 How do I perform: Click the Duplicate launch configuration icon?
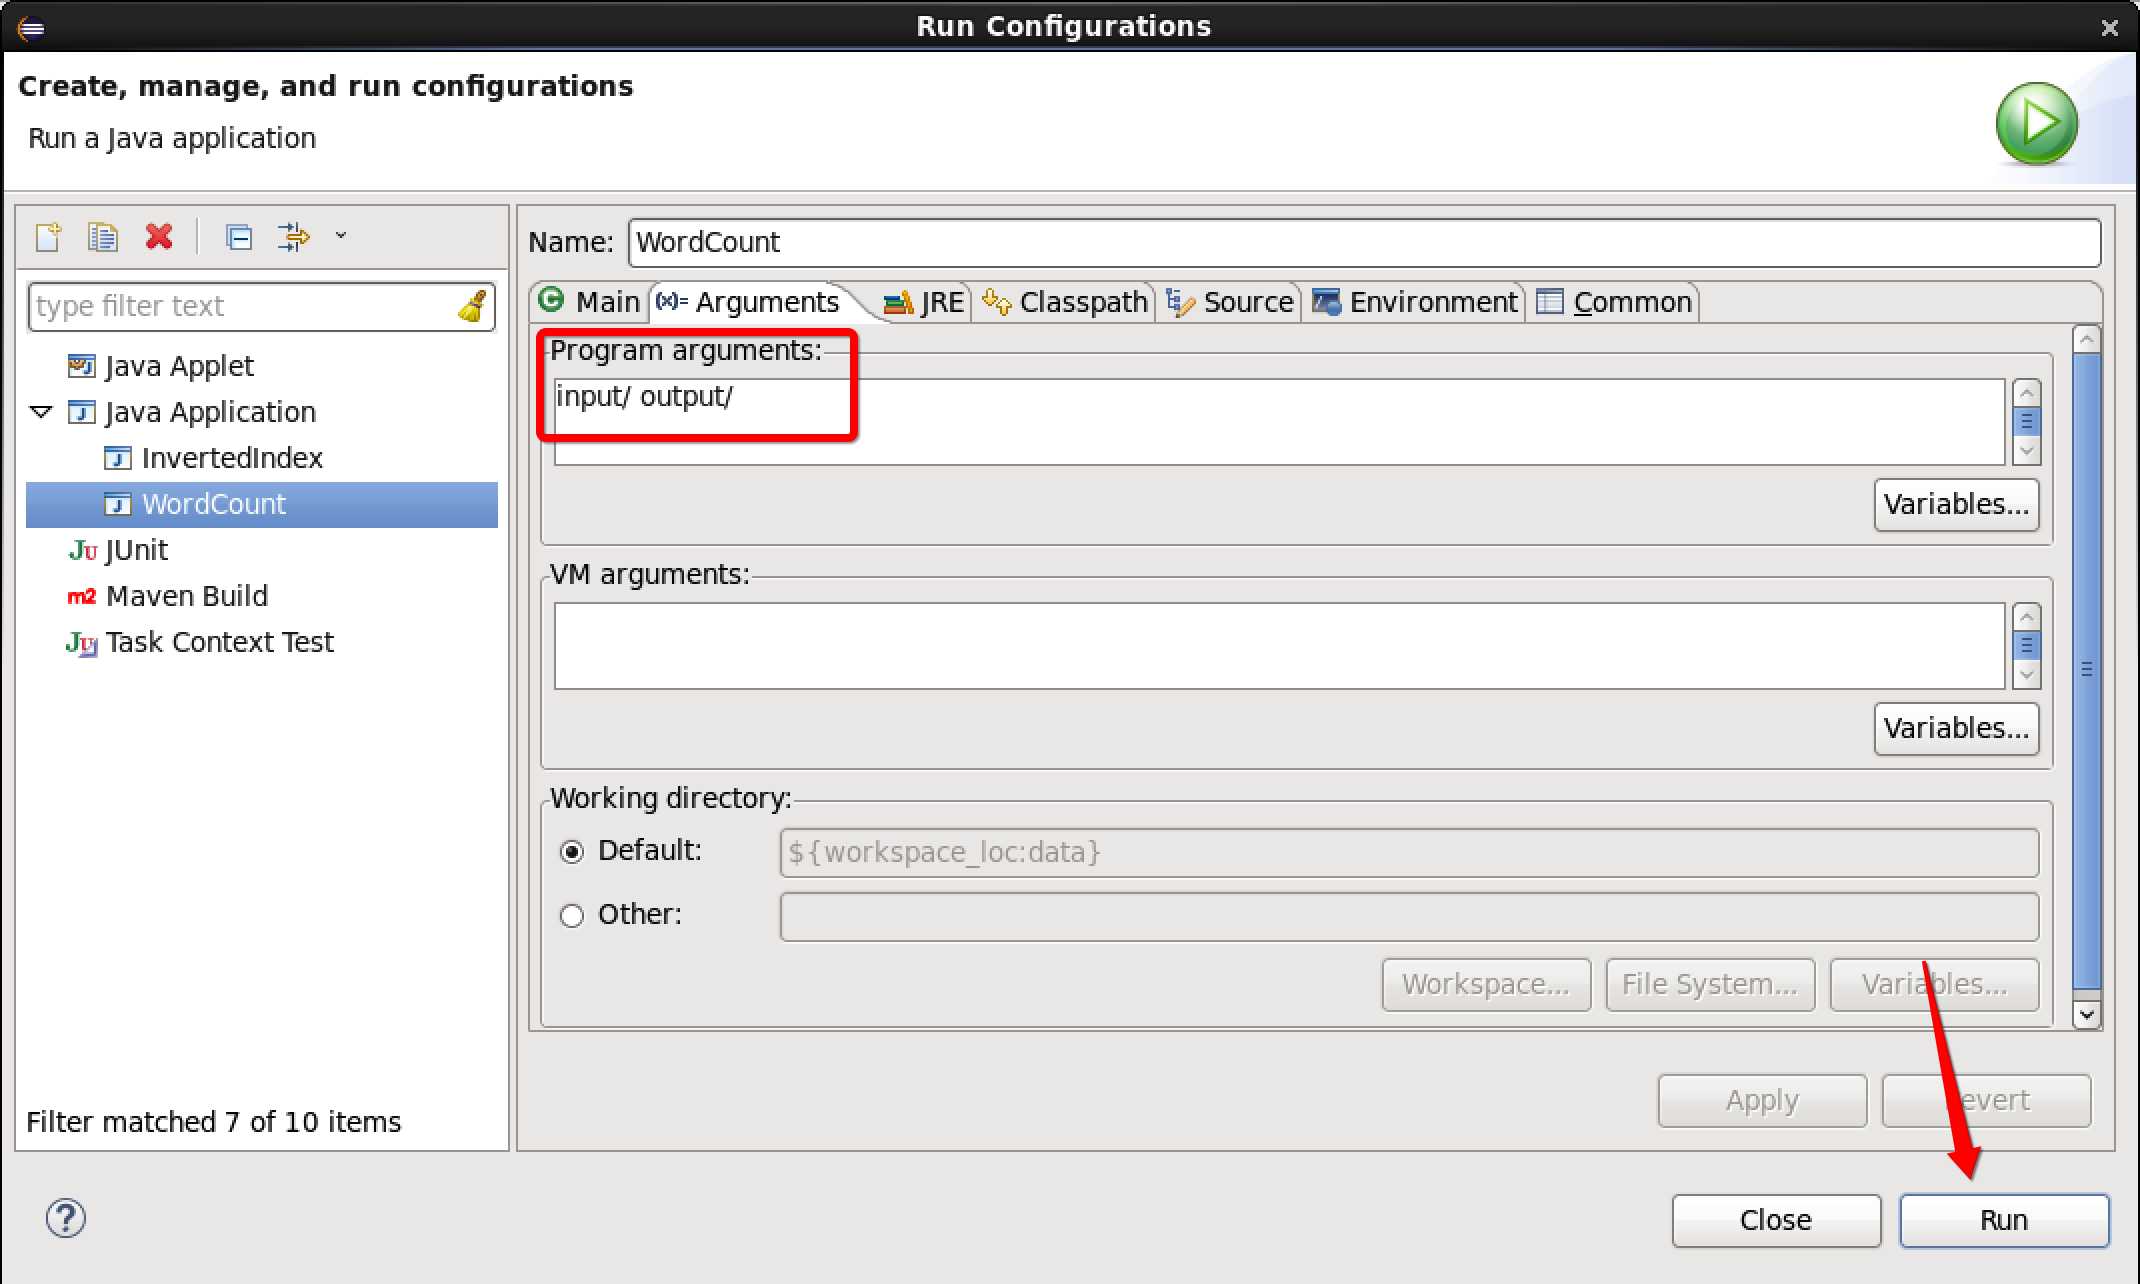103,237
